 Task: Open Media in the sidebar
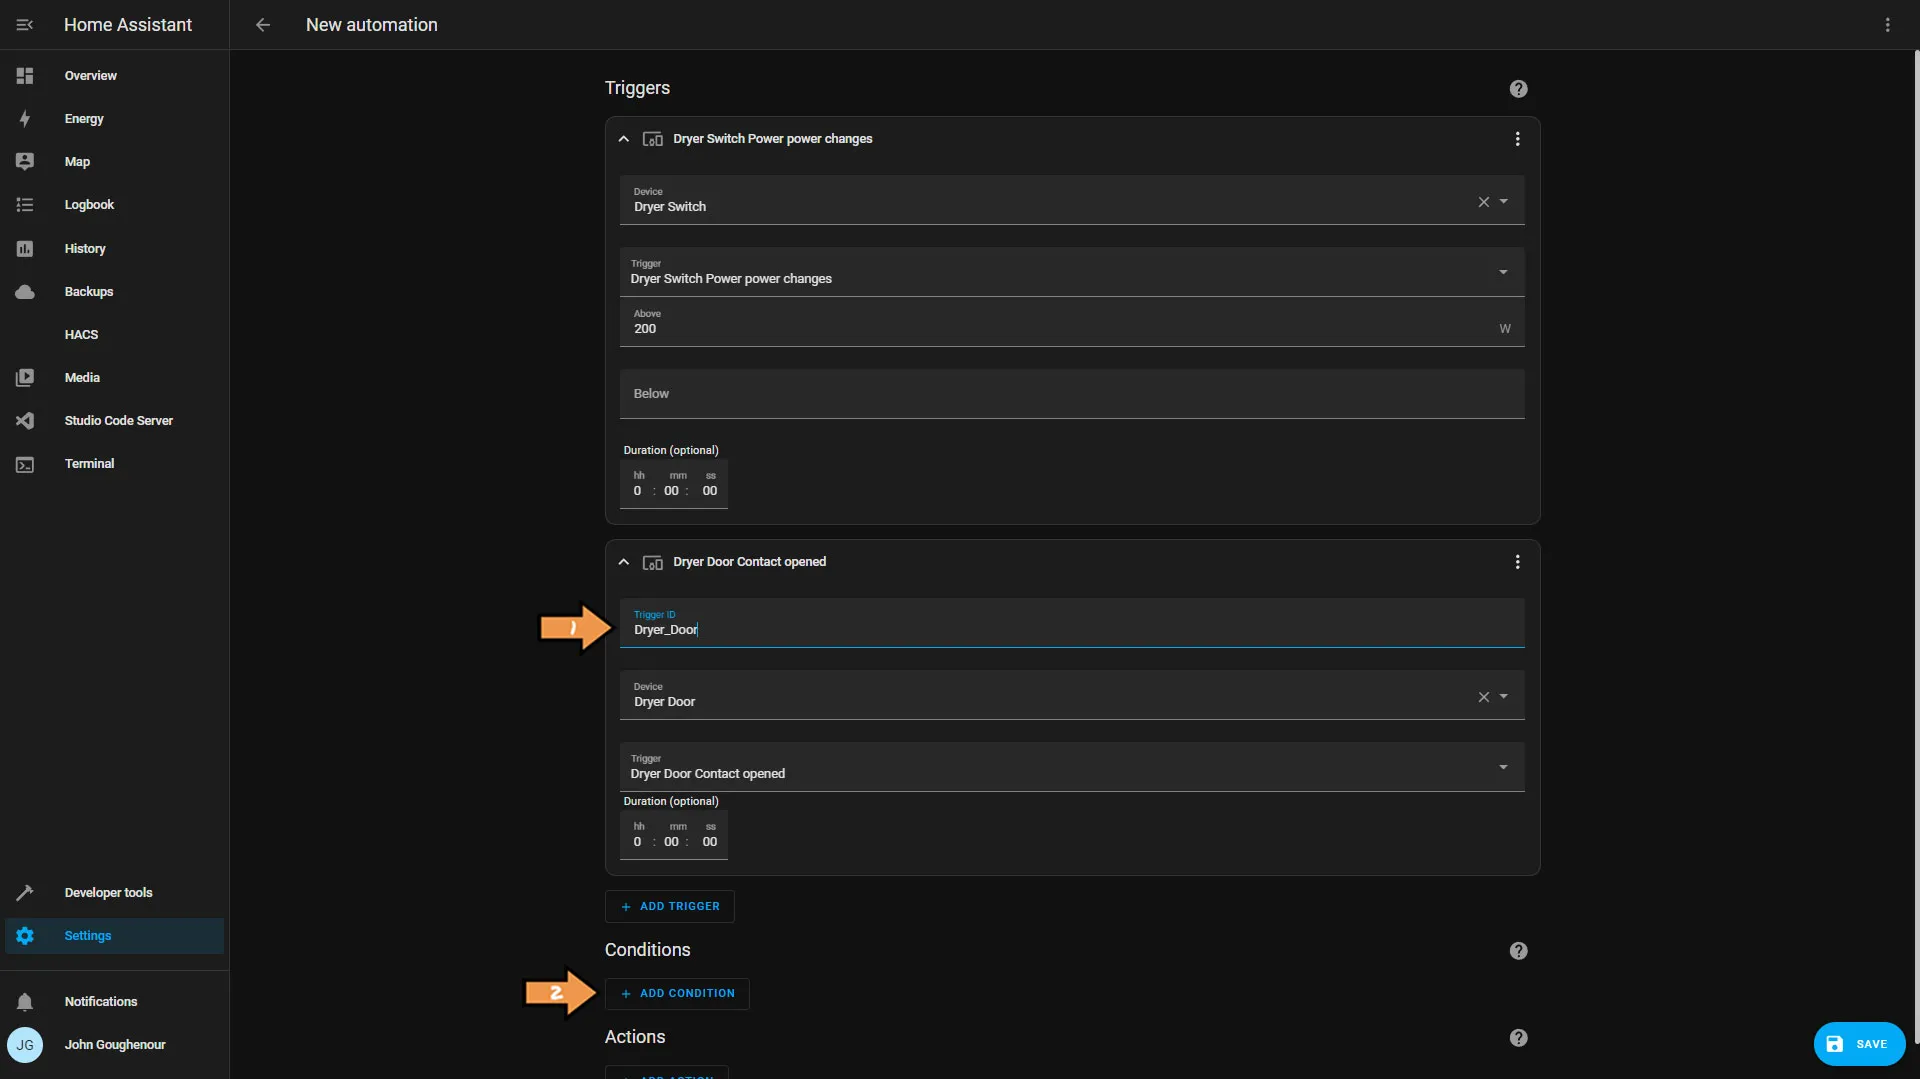click(x=114, y=378)
